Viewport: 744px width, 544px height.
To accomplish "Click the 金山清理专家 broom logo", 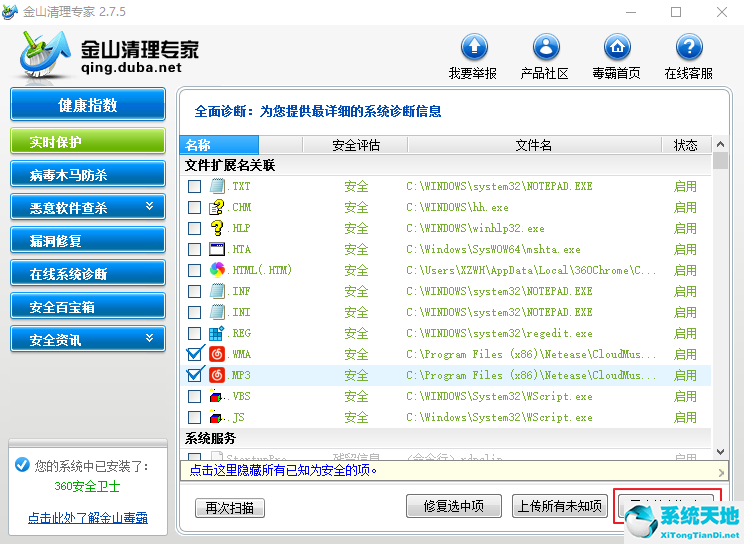I will click(44, 55).
